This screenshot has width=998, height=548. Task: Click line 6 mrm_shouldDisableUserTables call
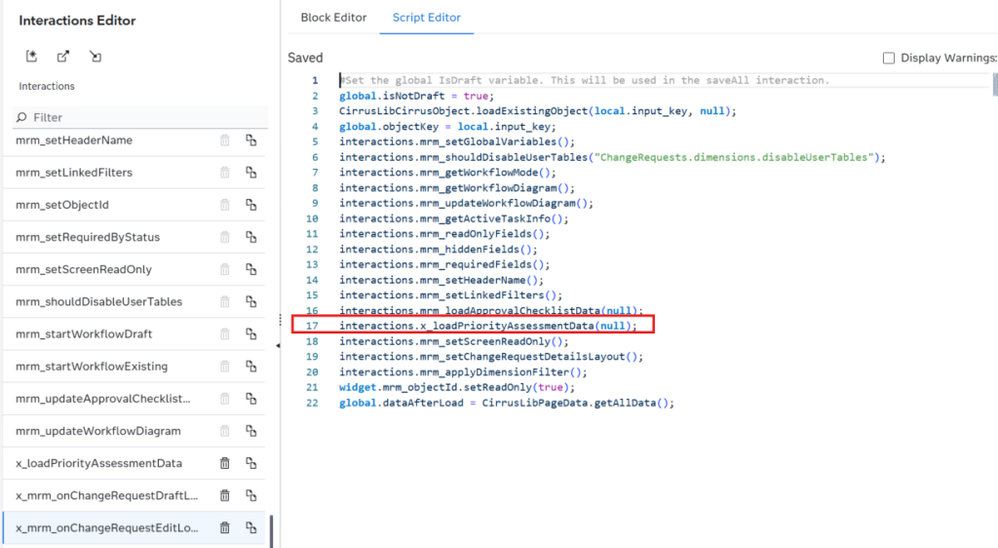612,157
